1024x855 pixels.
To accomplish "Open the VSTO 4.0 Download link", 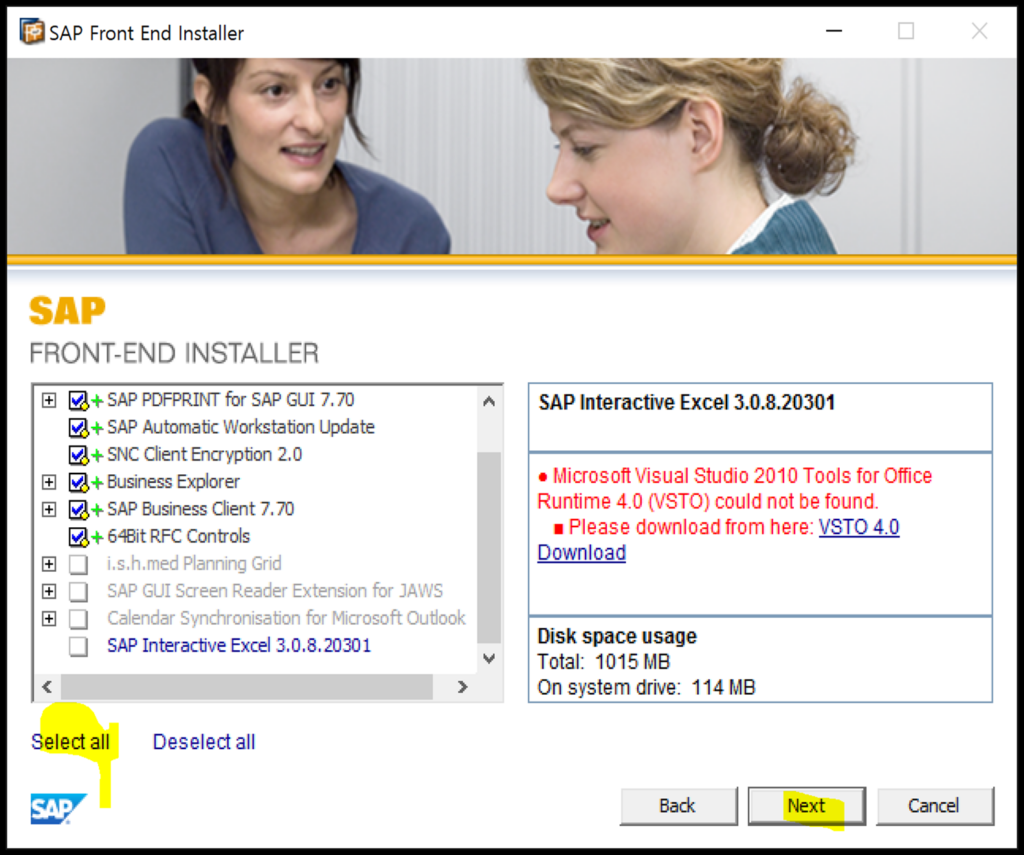I will click(x=859, y=527).
